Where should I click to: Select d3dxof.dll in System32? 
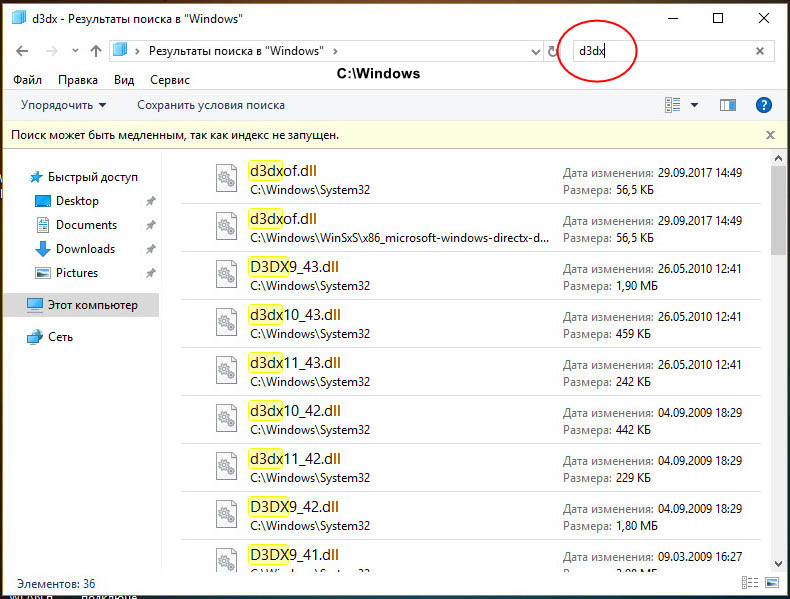click(x=471, y=179)
